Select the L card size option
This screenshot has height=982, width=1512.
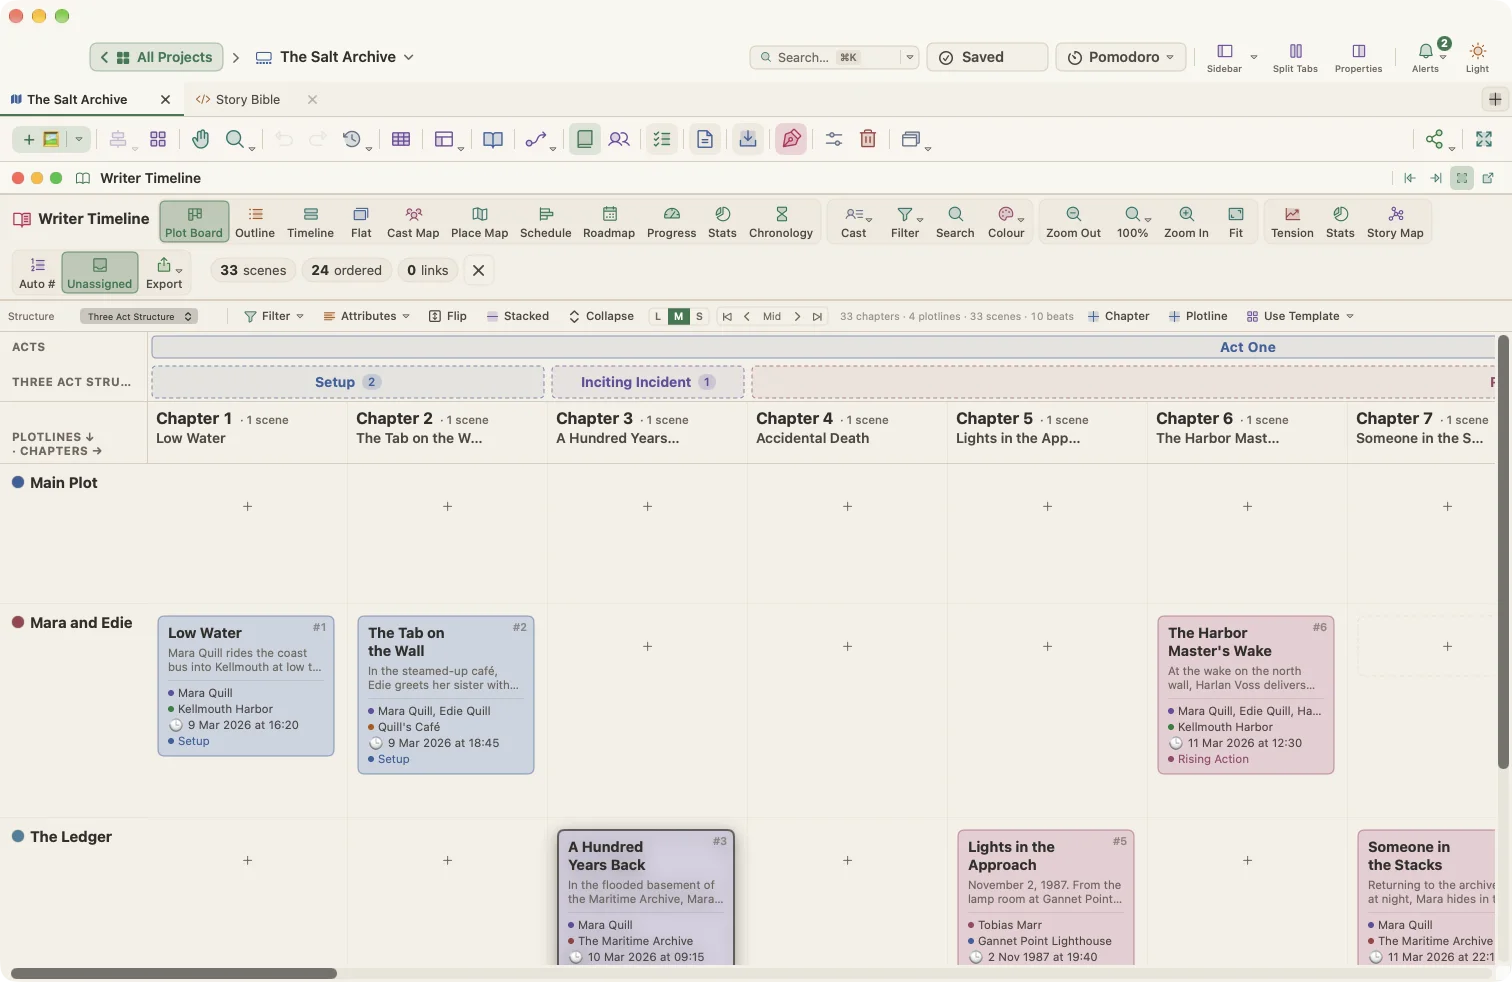tap(658, 316)
